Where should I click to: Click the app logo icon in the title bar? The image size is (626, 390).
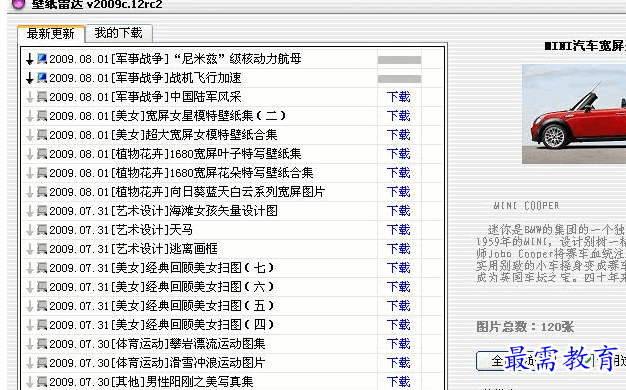(x=18, y=4)
